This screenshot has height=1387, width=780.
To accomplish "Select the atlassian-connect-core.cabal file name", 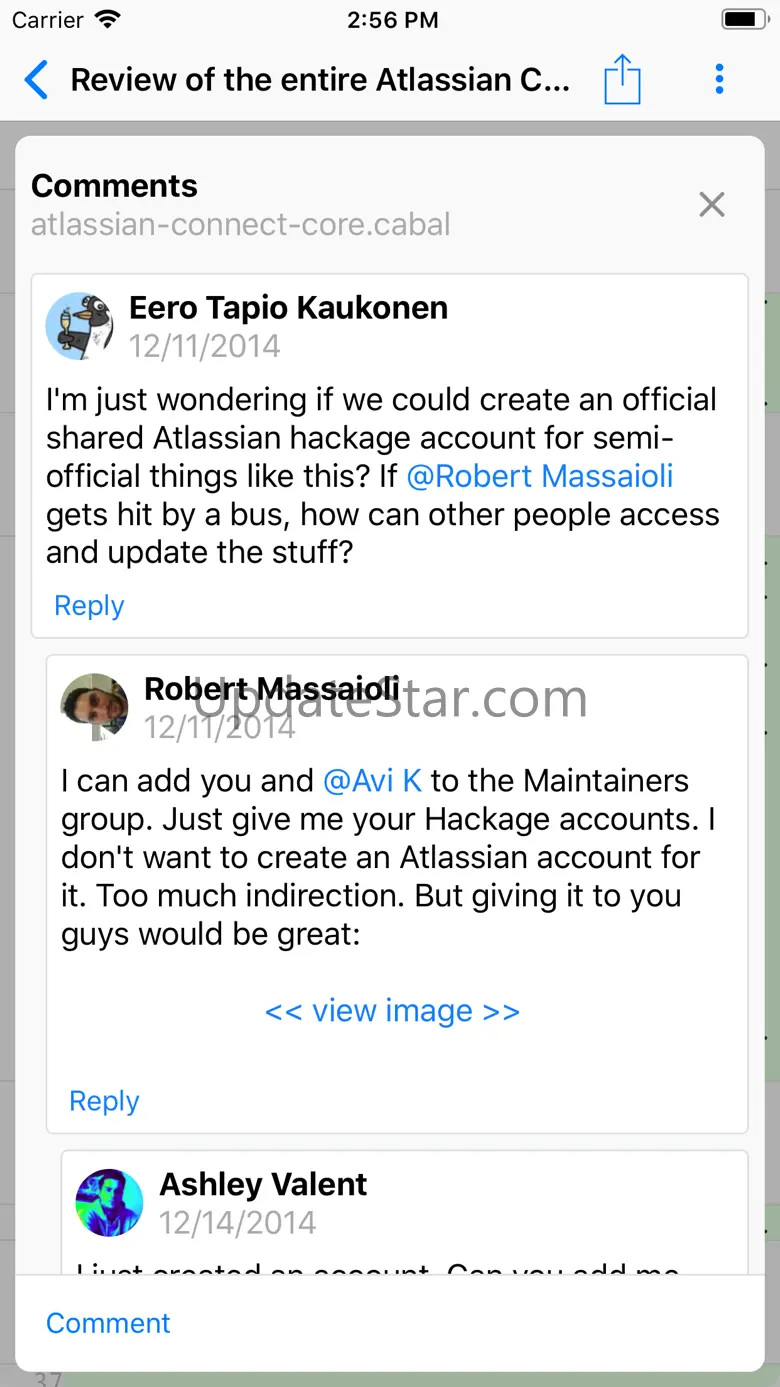I will tap(241, 224).
